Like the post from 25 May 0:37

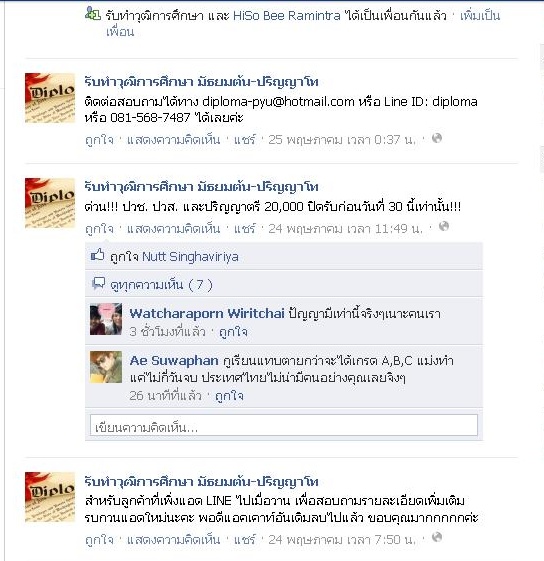(99, 140)
